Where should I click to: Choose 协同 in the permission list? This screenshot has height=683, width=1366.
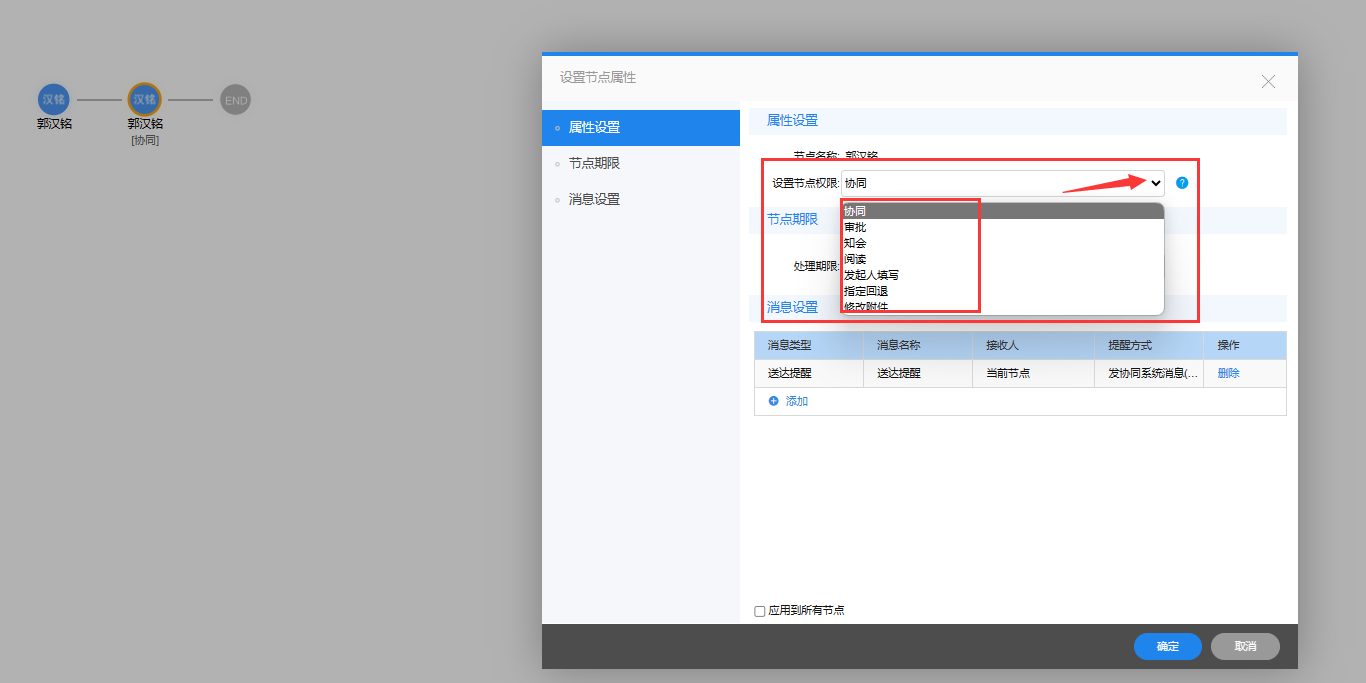855,211
